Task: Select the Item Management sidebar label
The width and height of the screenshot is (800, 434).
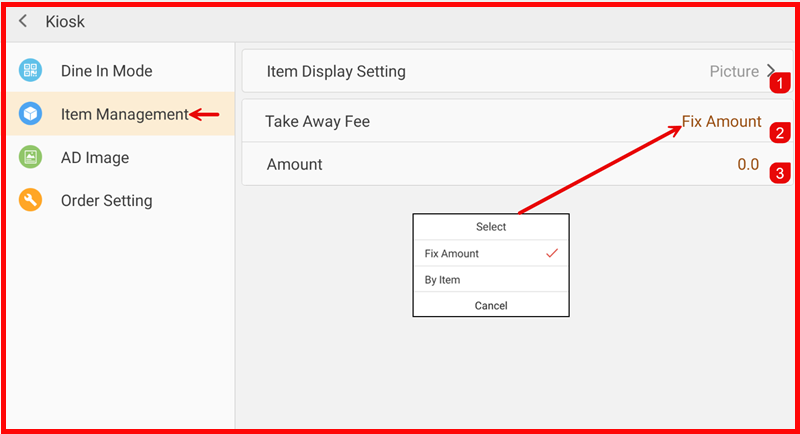Action: click(124, 114)
